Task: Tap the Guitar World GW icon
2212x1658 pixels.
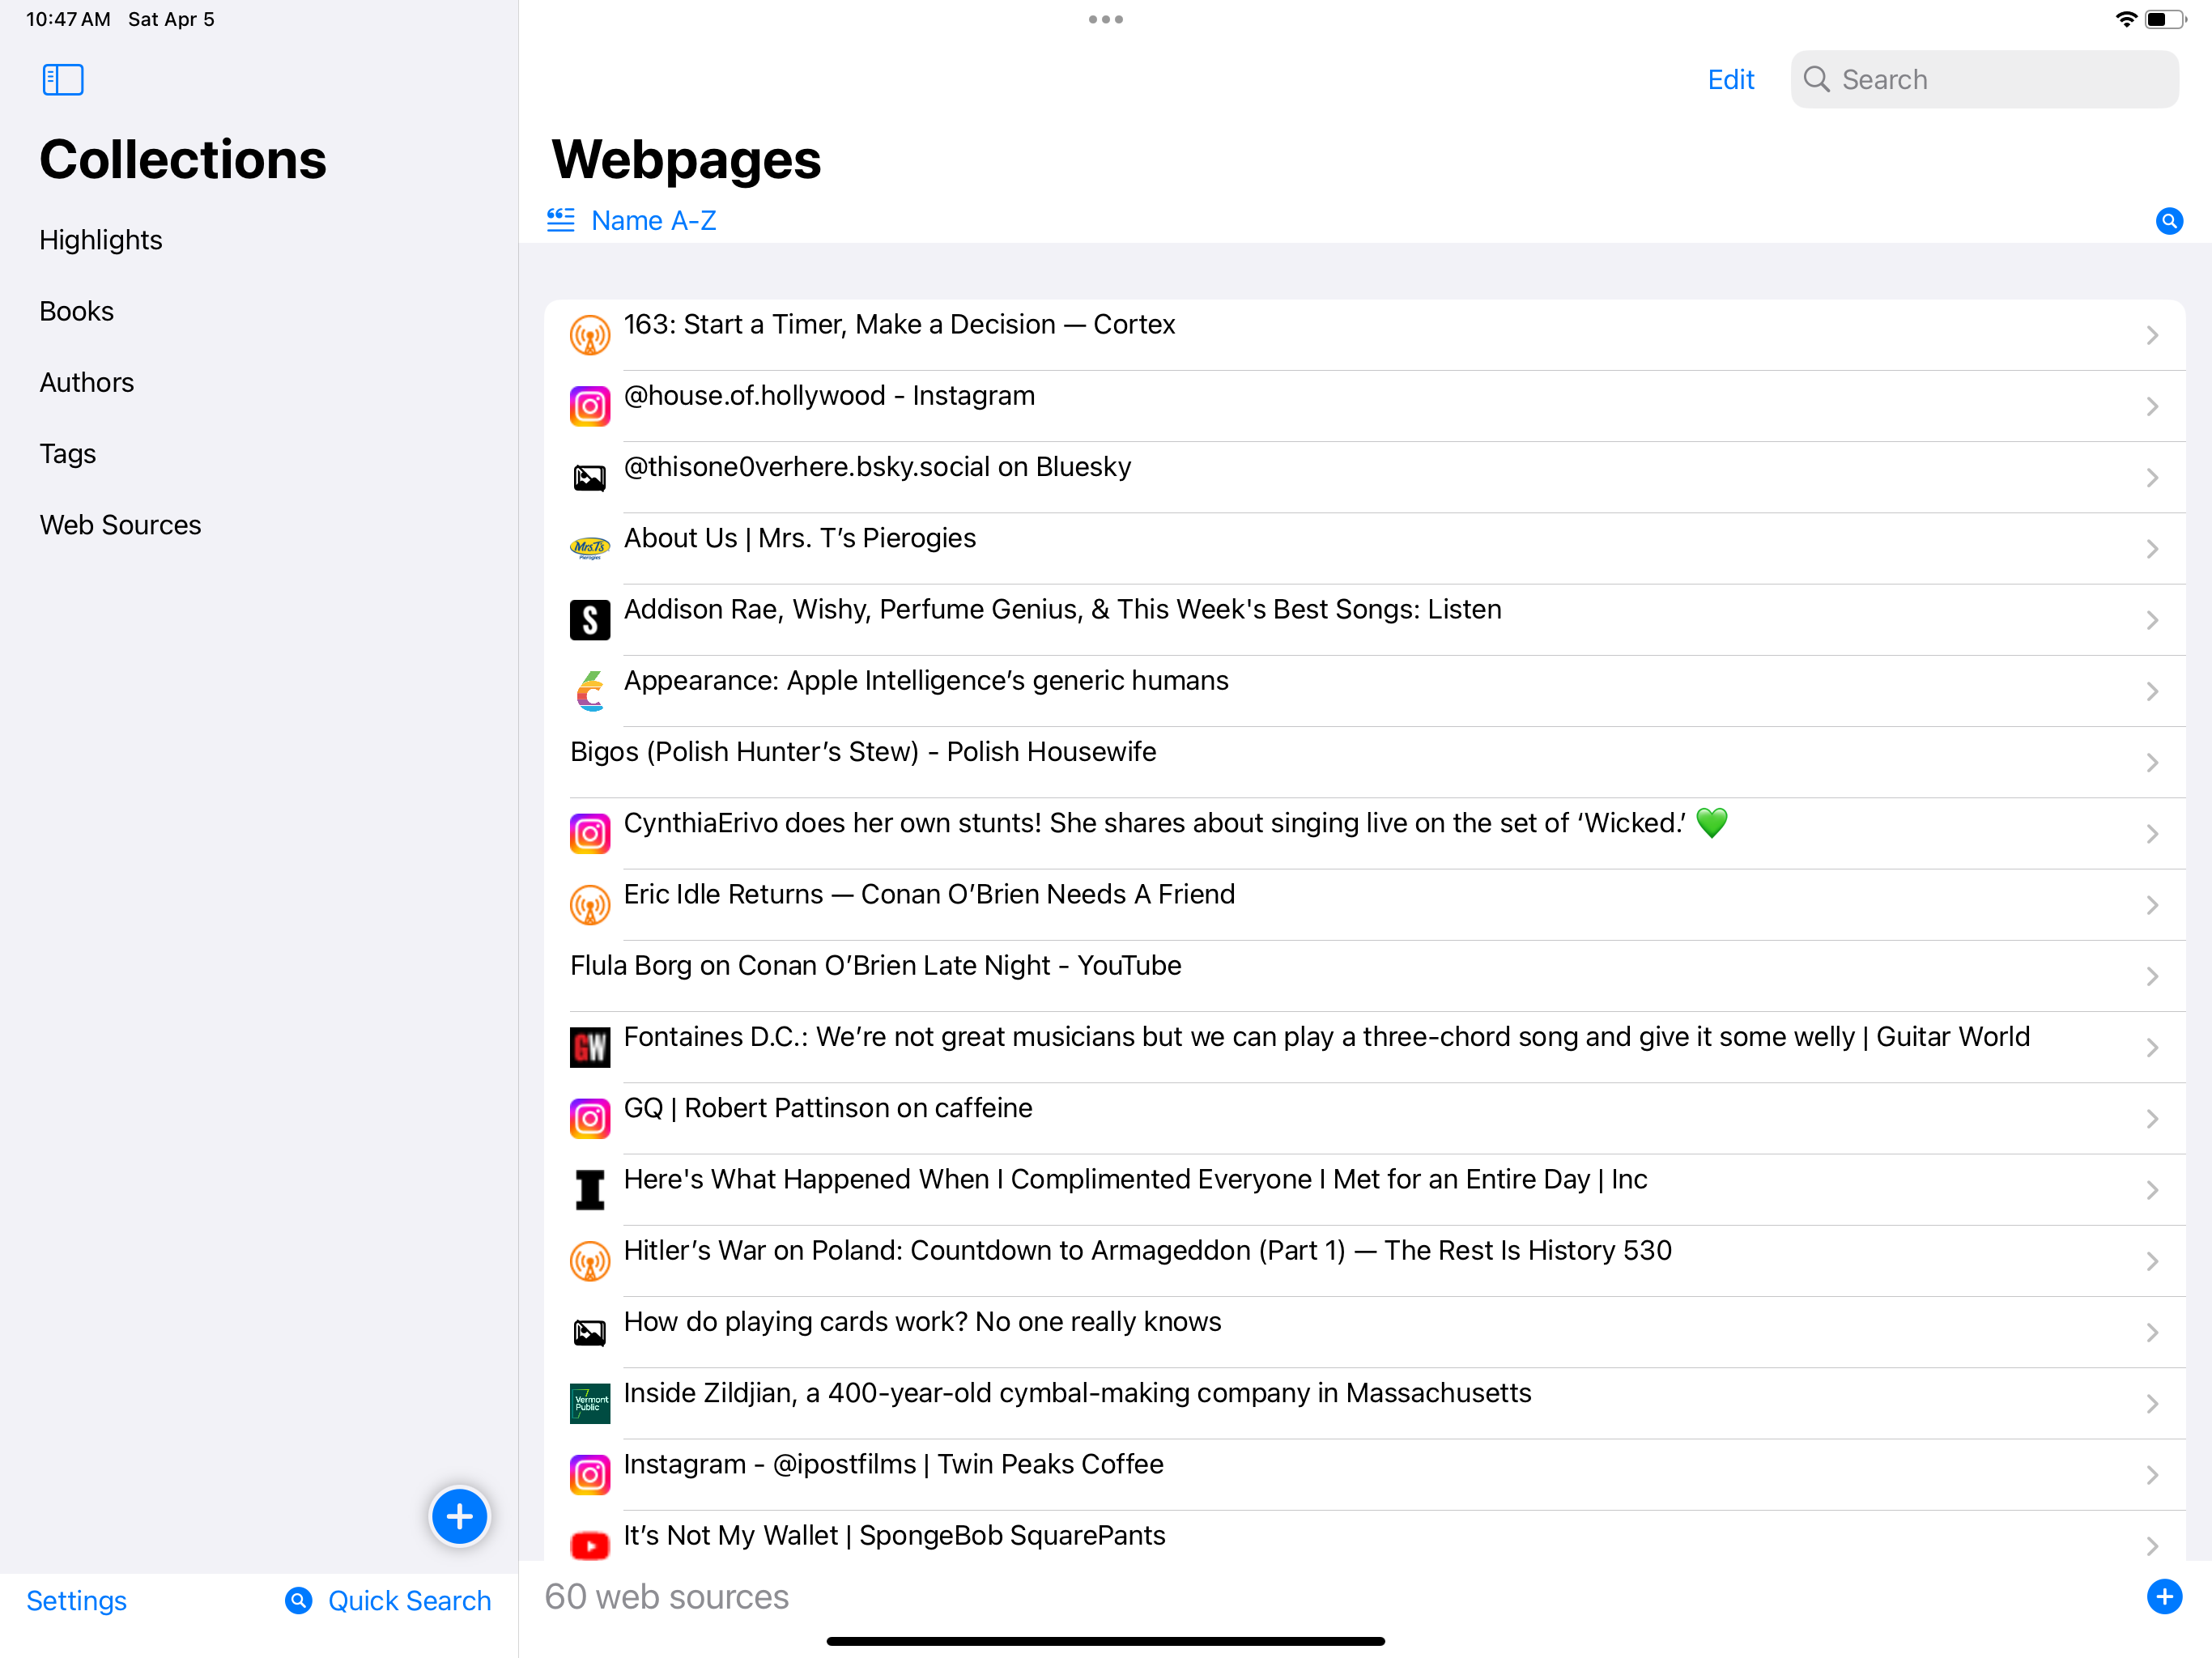Action: 590,1047
